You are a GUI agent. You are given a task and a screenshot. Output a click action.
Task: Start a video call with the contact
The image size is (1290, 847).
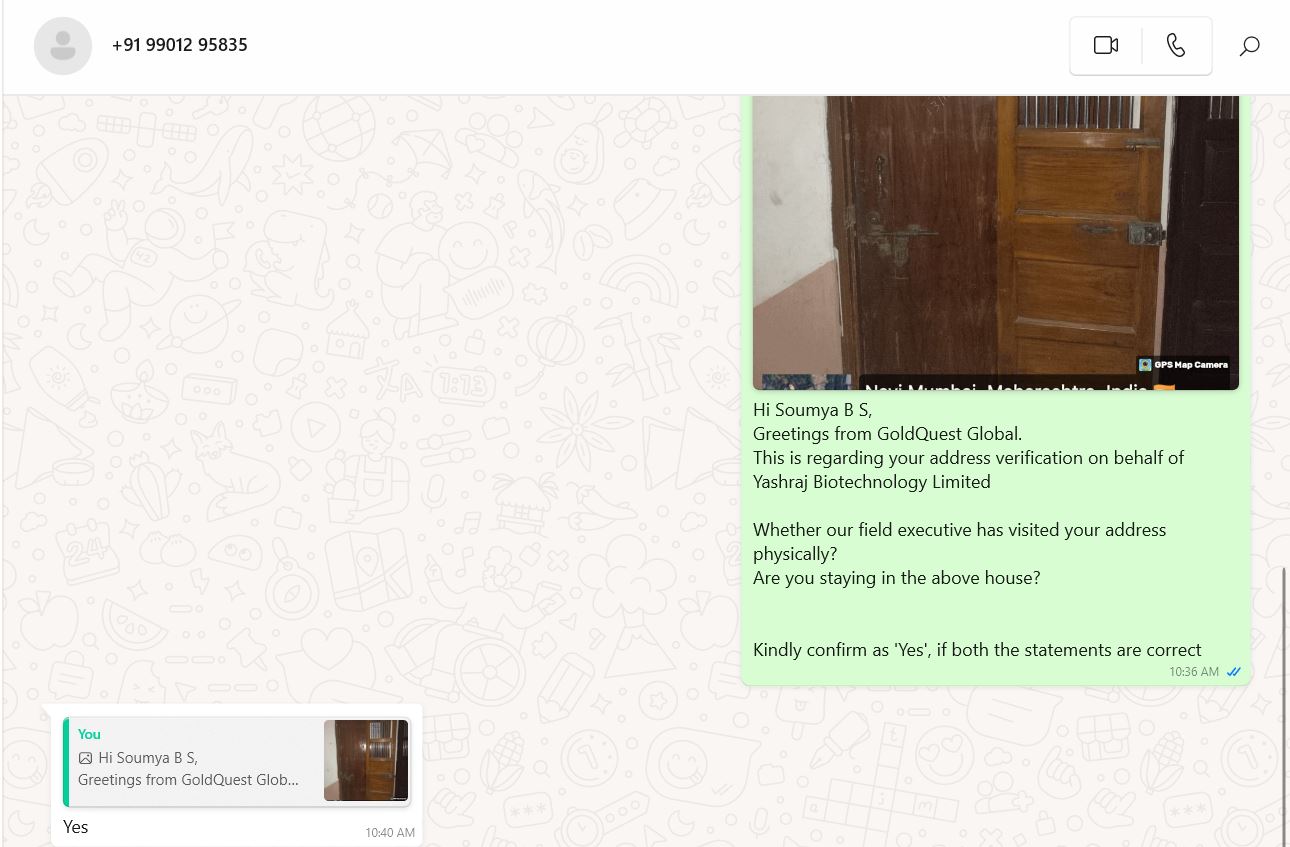(x=1105, y=45)
